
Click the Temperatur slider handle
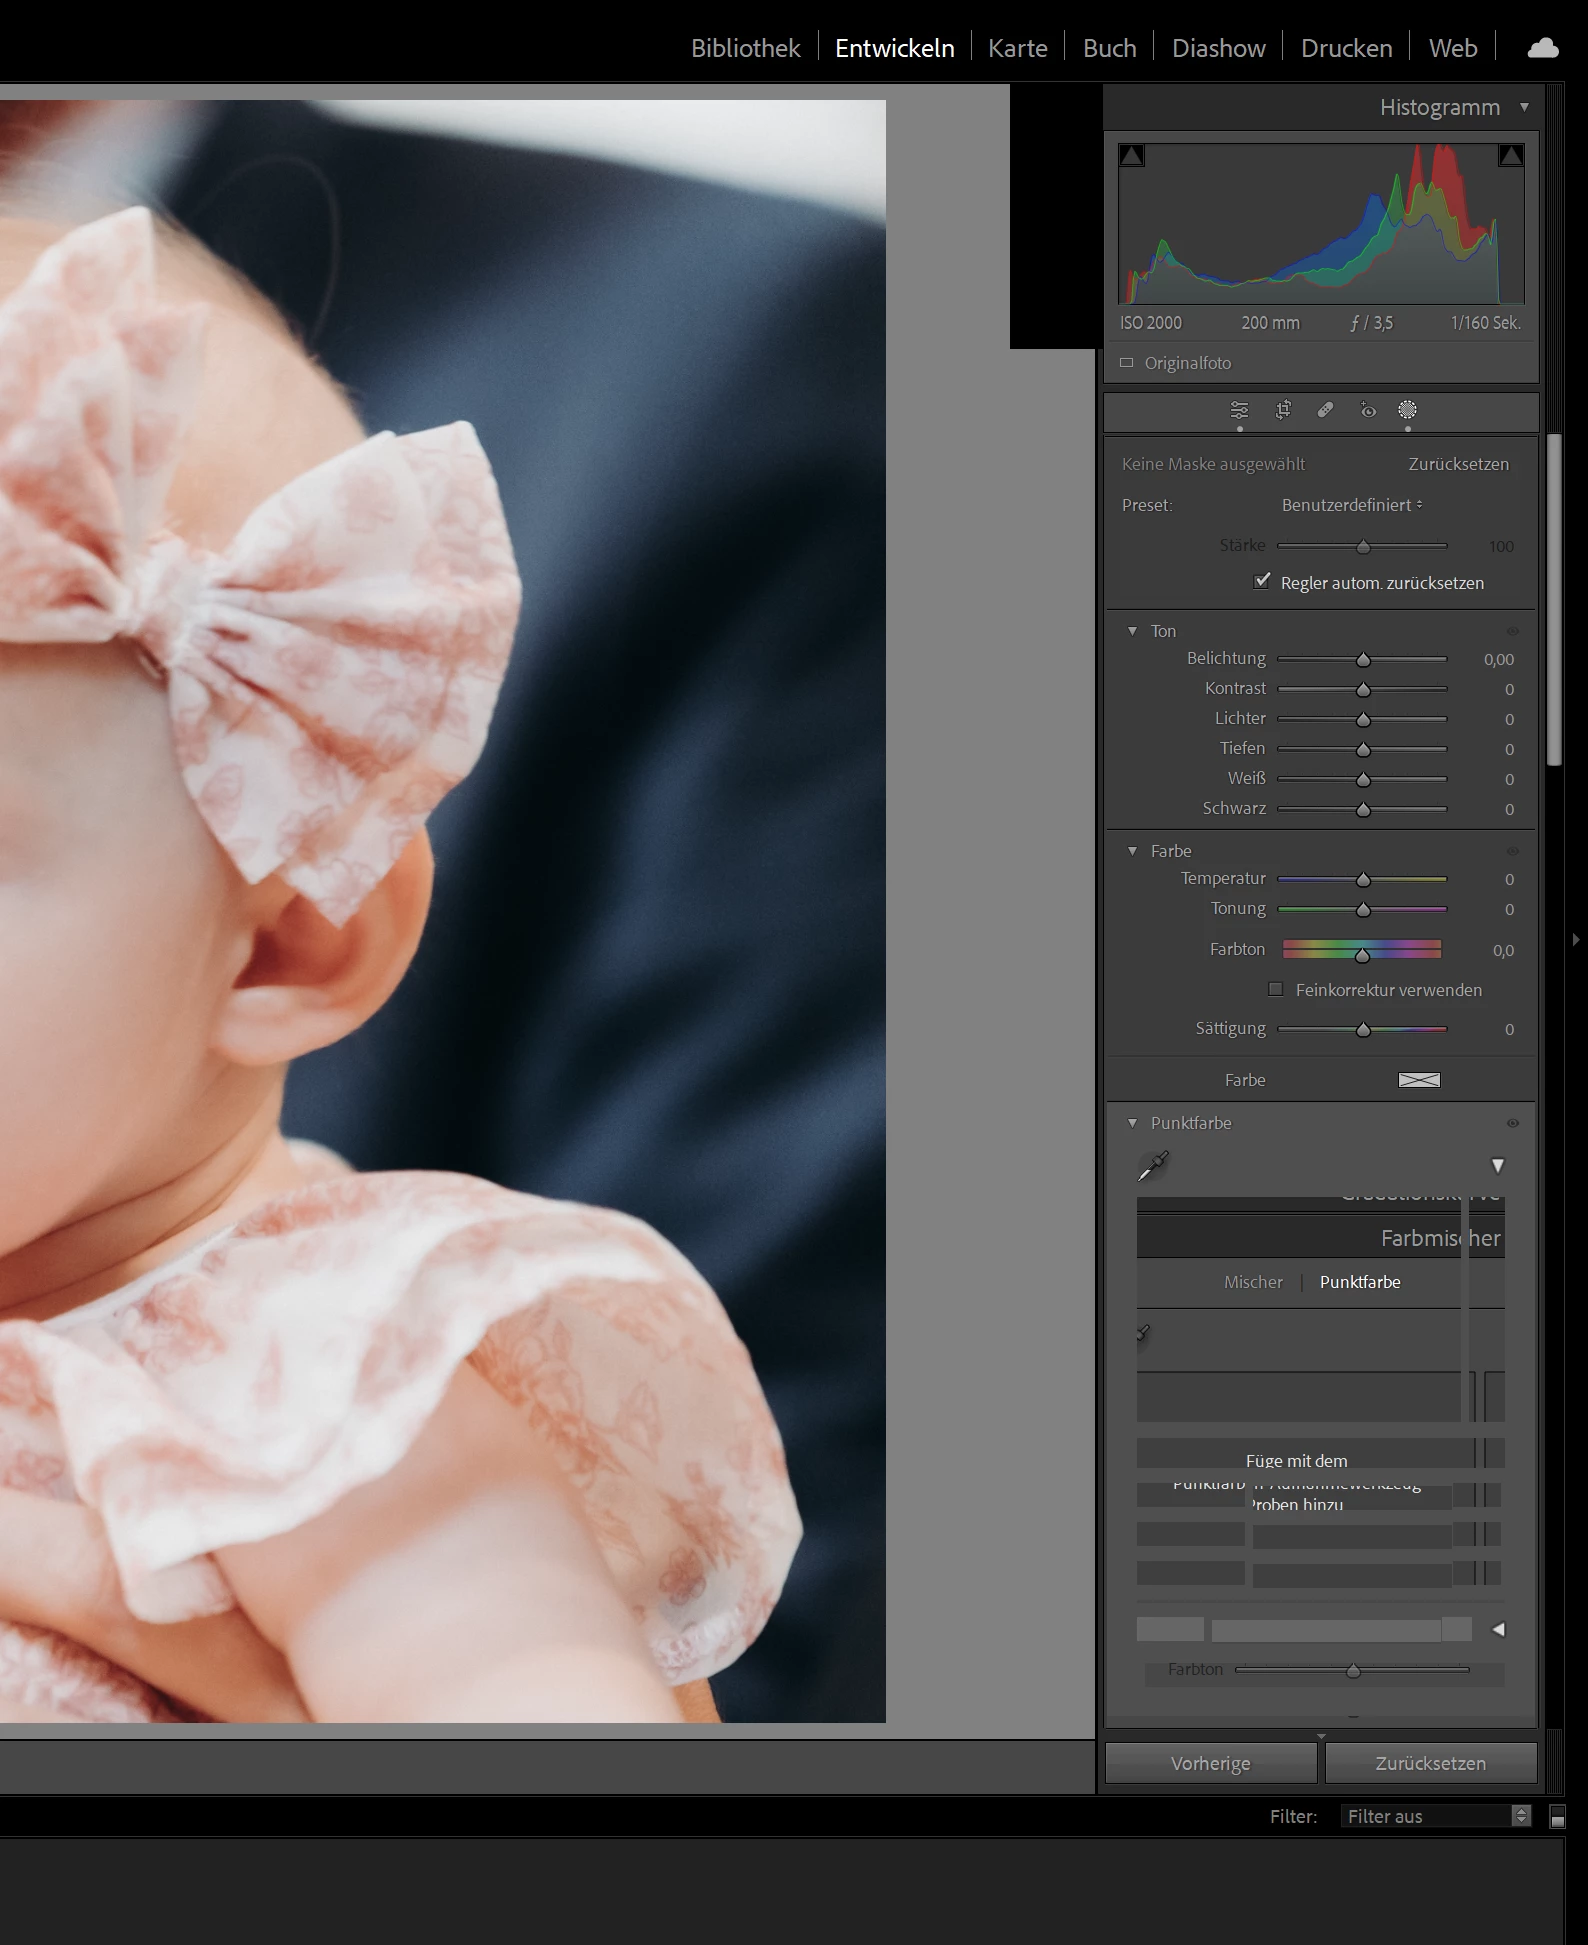click(1363, 880)
